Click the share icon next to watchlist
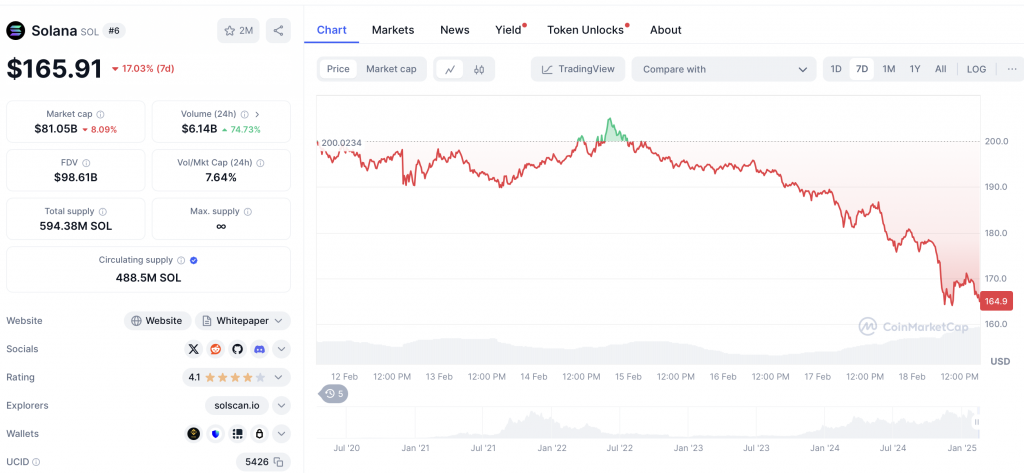This screenshot has height=473, width=1024. tap(278, 31)
